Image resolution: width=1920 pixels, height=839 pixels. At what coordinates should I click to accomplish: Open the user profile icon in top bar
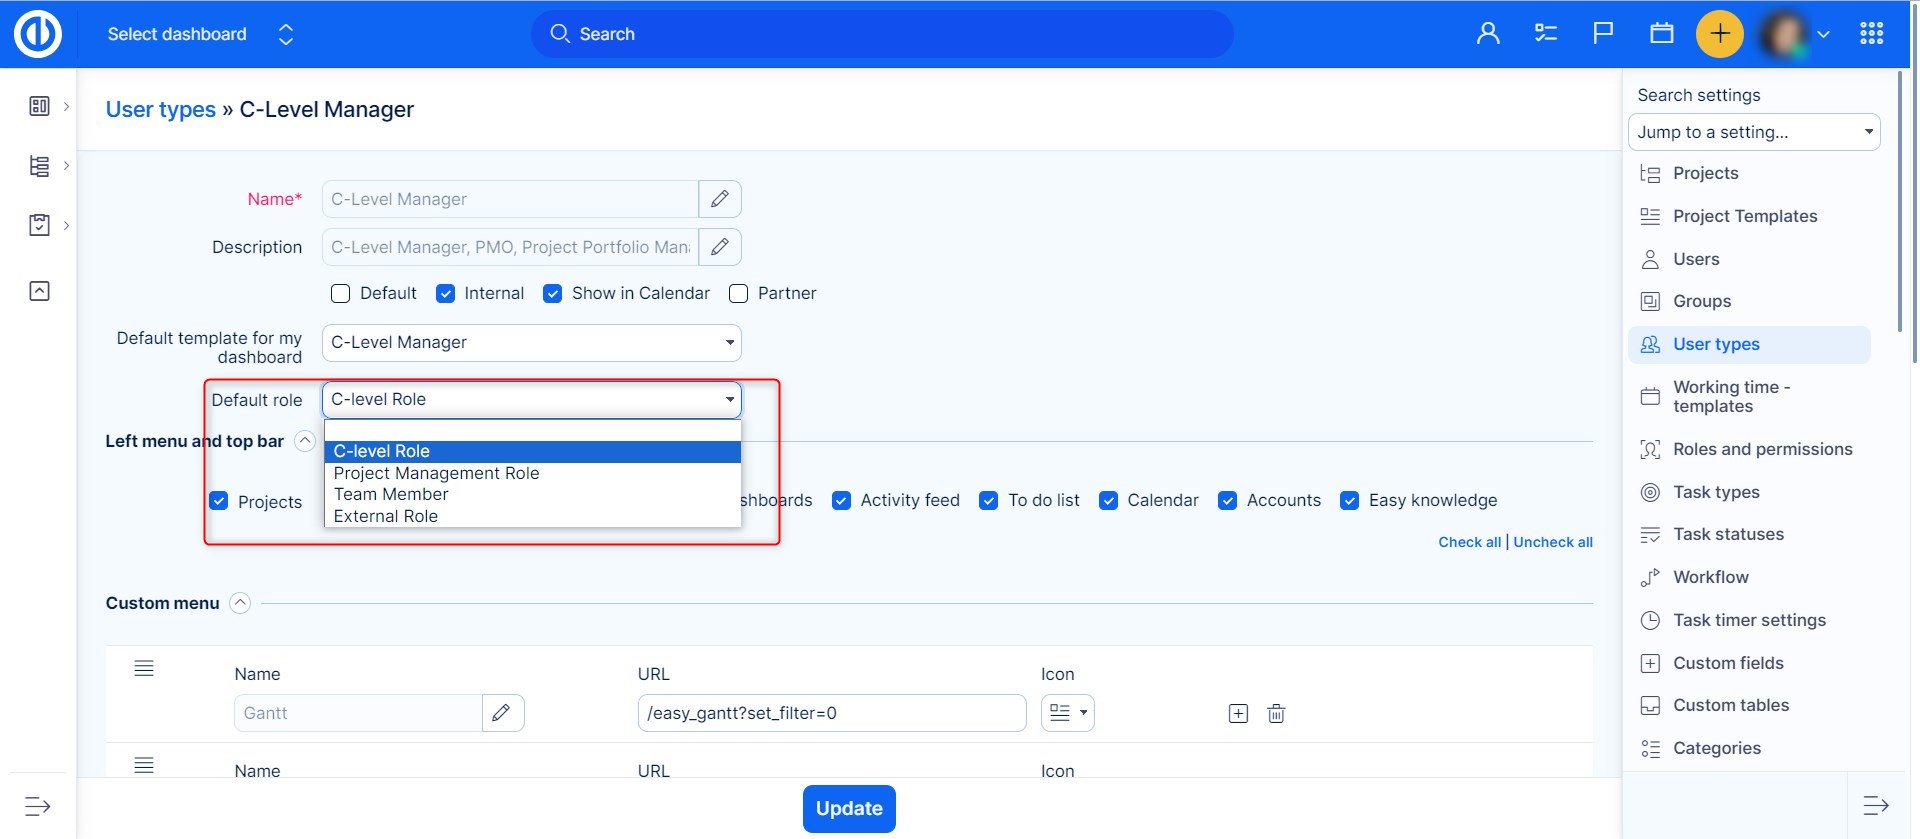(1488, 34)
